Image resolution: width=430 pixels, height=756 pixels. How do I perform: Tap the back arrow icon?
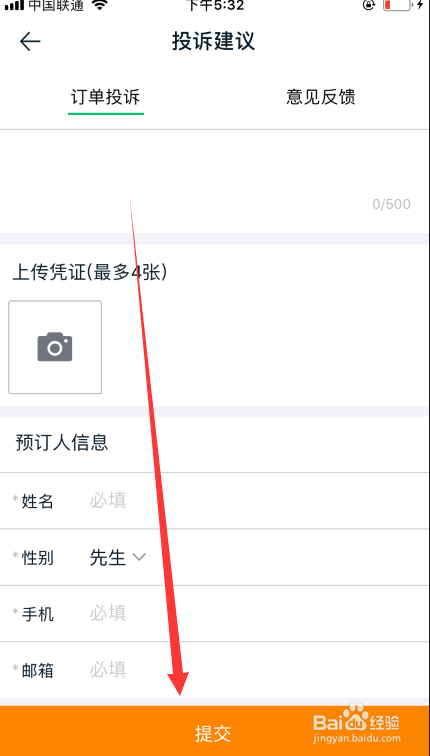click(30, 42)
